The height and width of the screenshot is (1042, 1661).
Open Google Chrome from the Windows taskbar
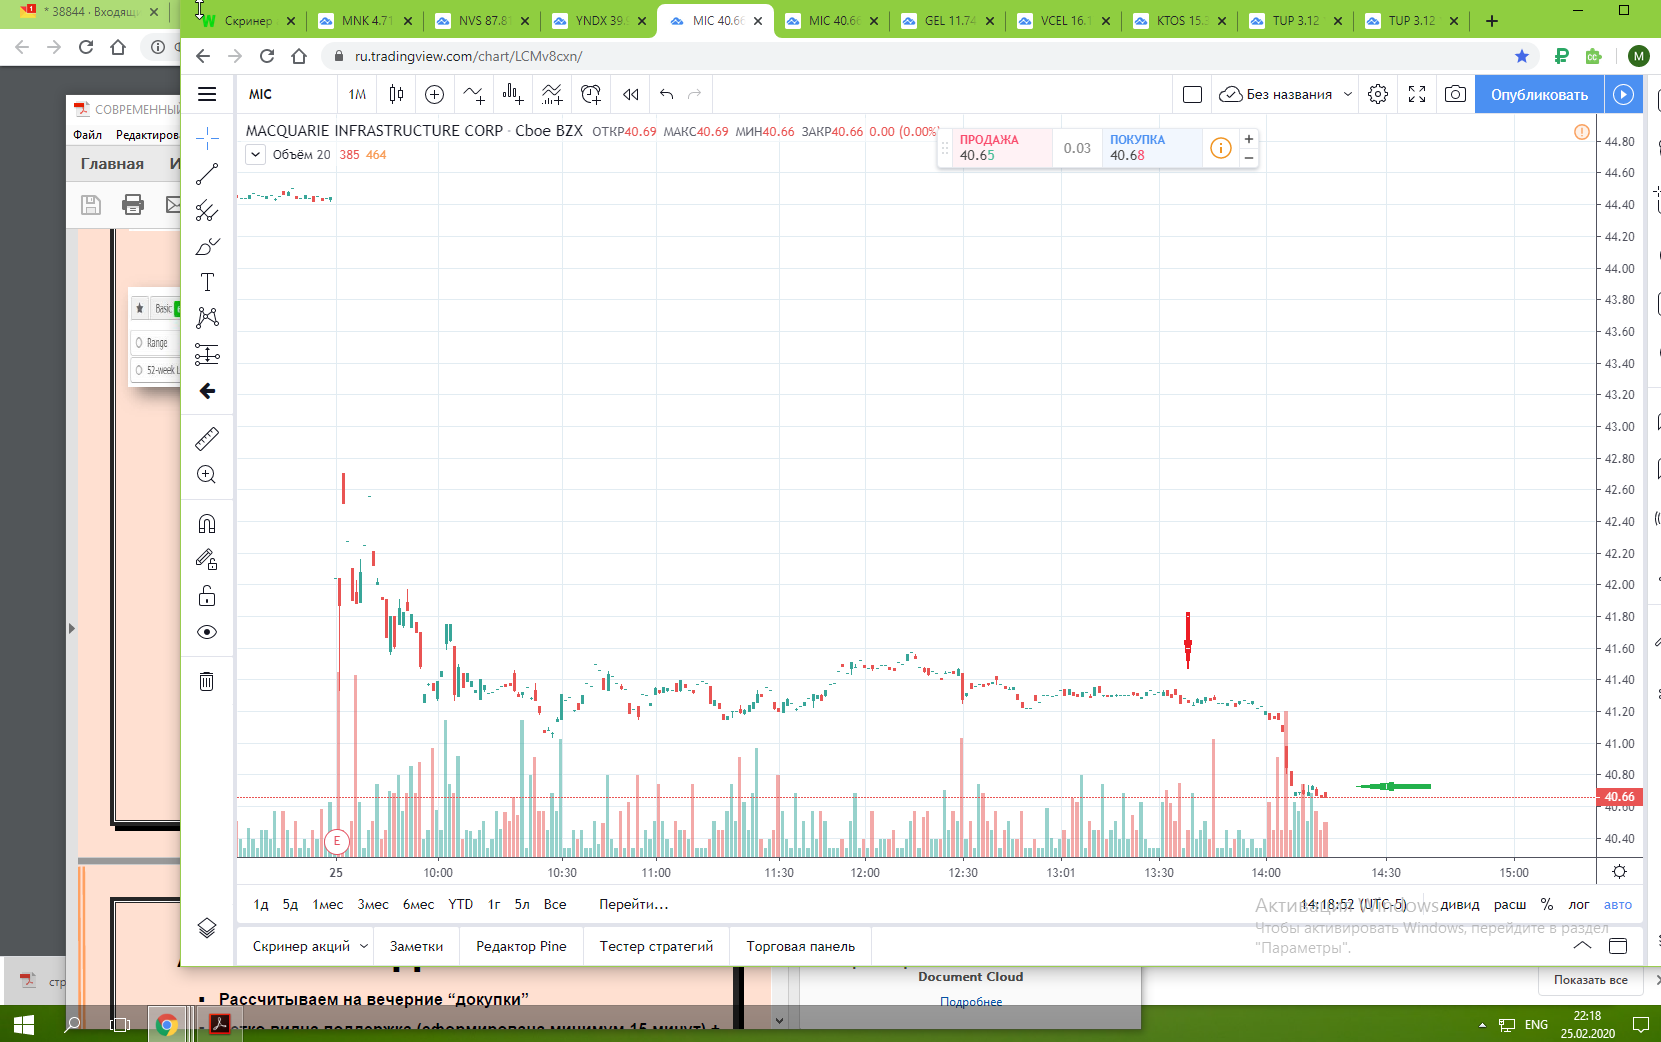point(167,1024)
